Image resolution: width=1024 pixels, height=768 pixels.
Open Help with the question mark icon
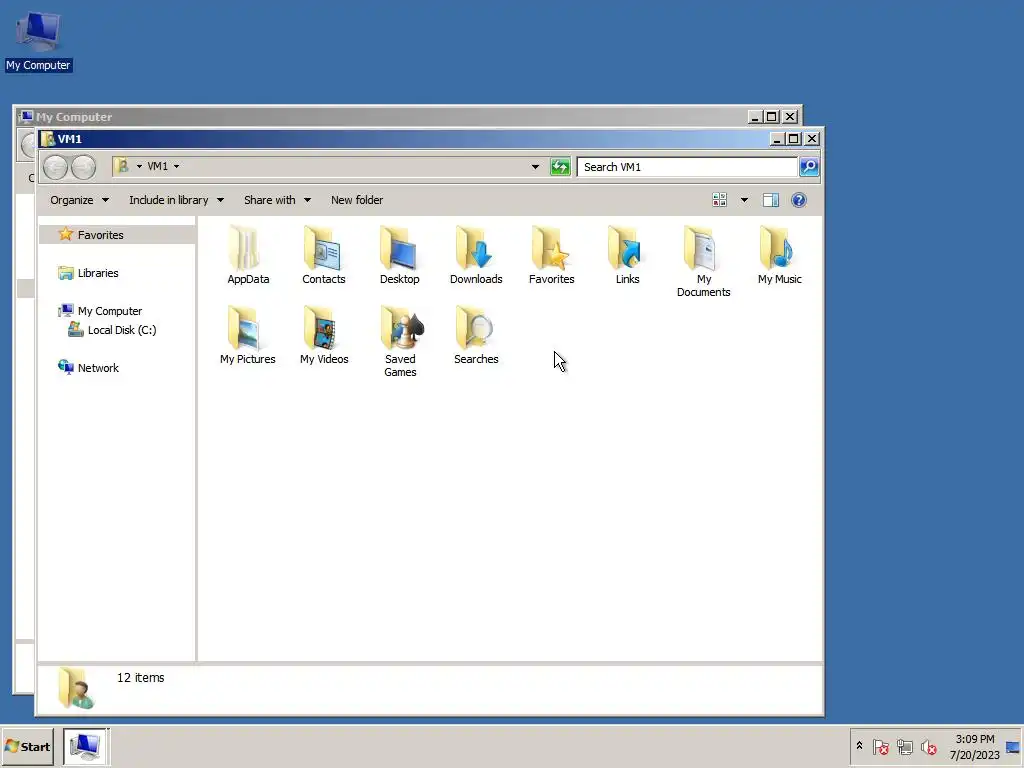coord(798,200)
